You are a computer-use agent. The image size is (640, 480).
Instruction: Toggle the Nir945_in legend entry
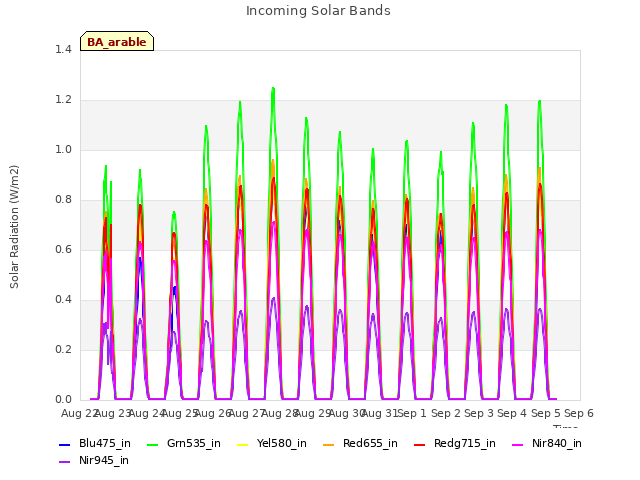(94, 461)
